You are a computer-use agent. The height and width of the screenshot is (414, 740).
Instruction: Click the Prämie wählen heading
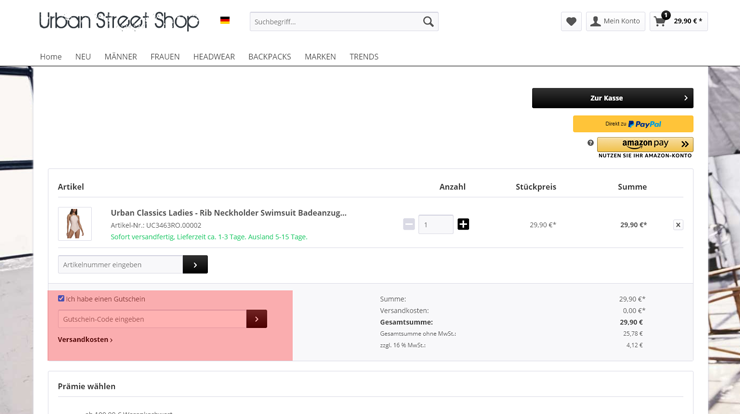click(x=86, y=386)
